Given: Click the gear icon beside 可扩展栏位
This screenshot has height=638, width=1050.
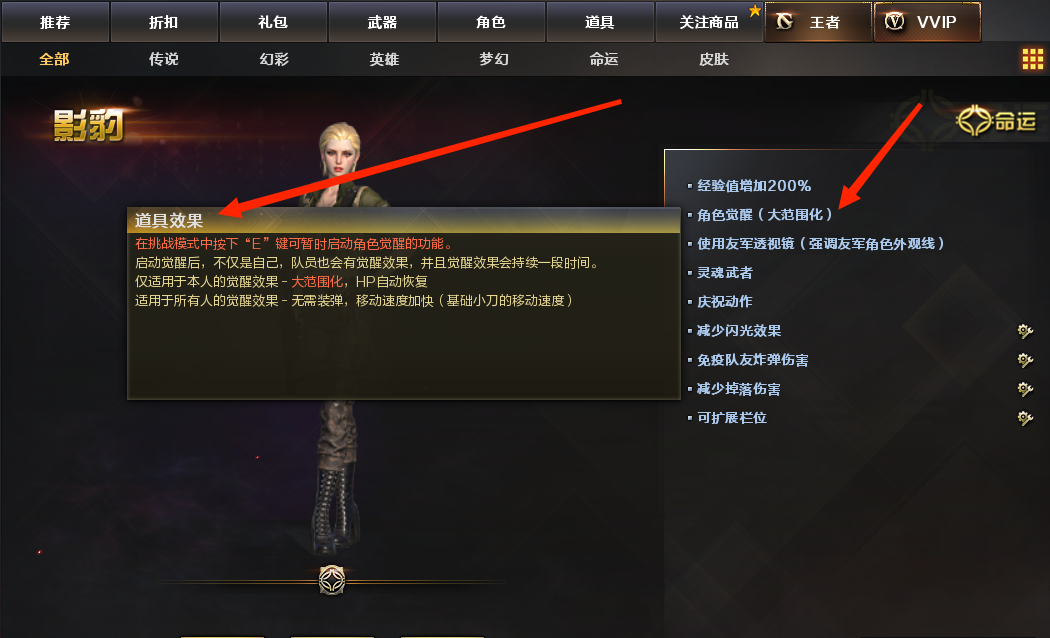Looking at the screenshot, I should [x=1025, y=418].
